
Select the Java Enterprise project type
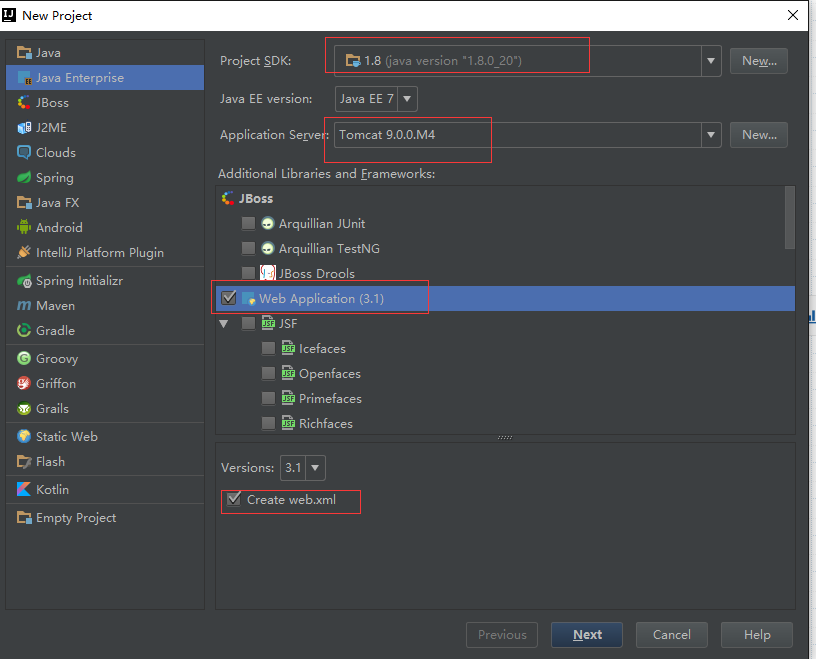[x=105, y=78]
